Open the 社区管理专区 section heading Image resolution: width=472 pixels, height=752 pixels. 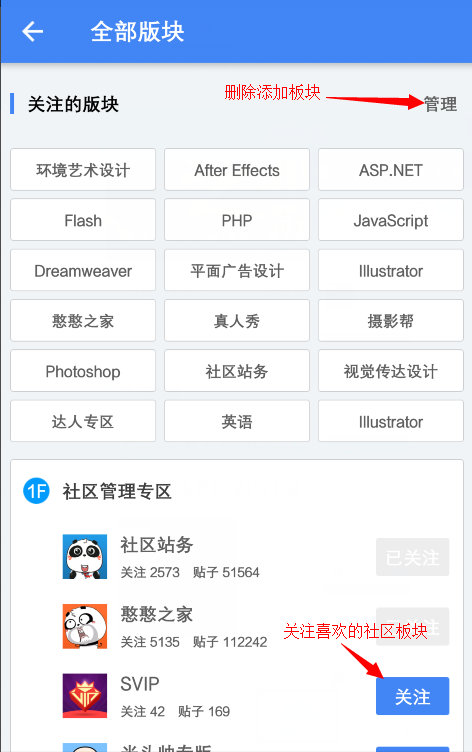point(117,492)
